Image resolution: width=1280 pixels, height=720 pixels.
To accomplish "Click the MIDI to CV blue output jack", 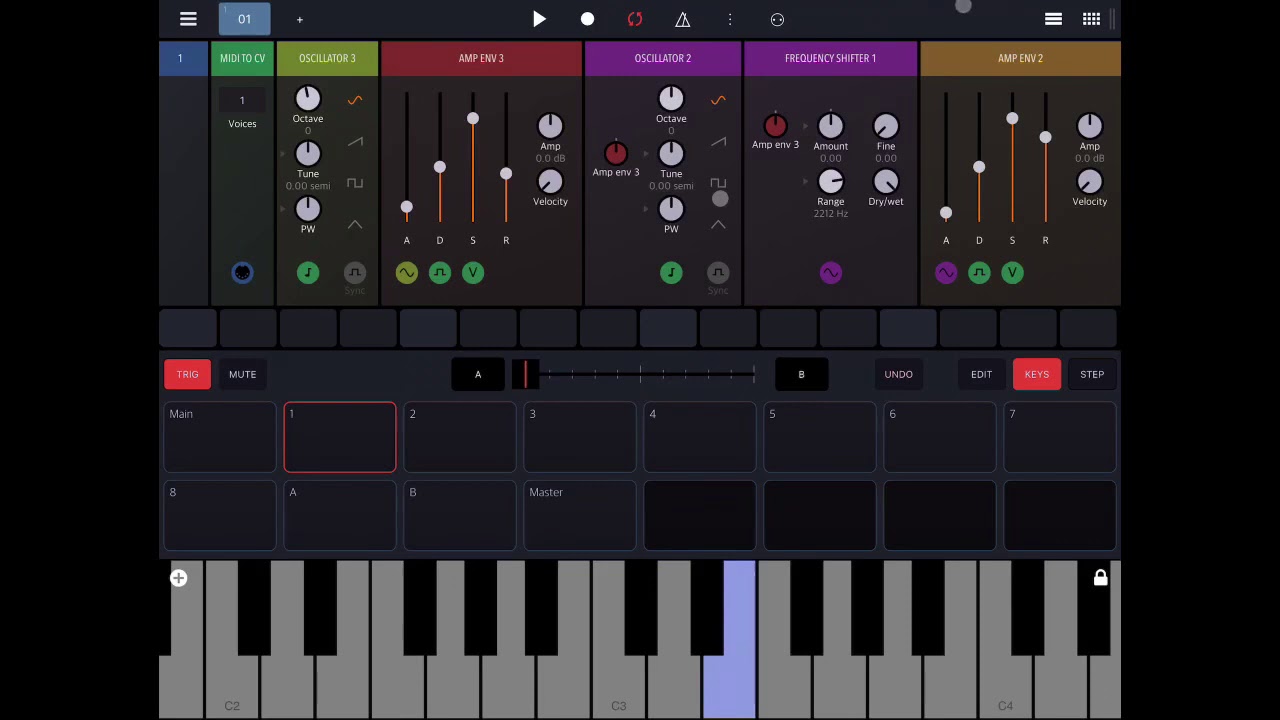I will click(x=242, y=273).
